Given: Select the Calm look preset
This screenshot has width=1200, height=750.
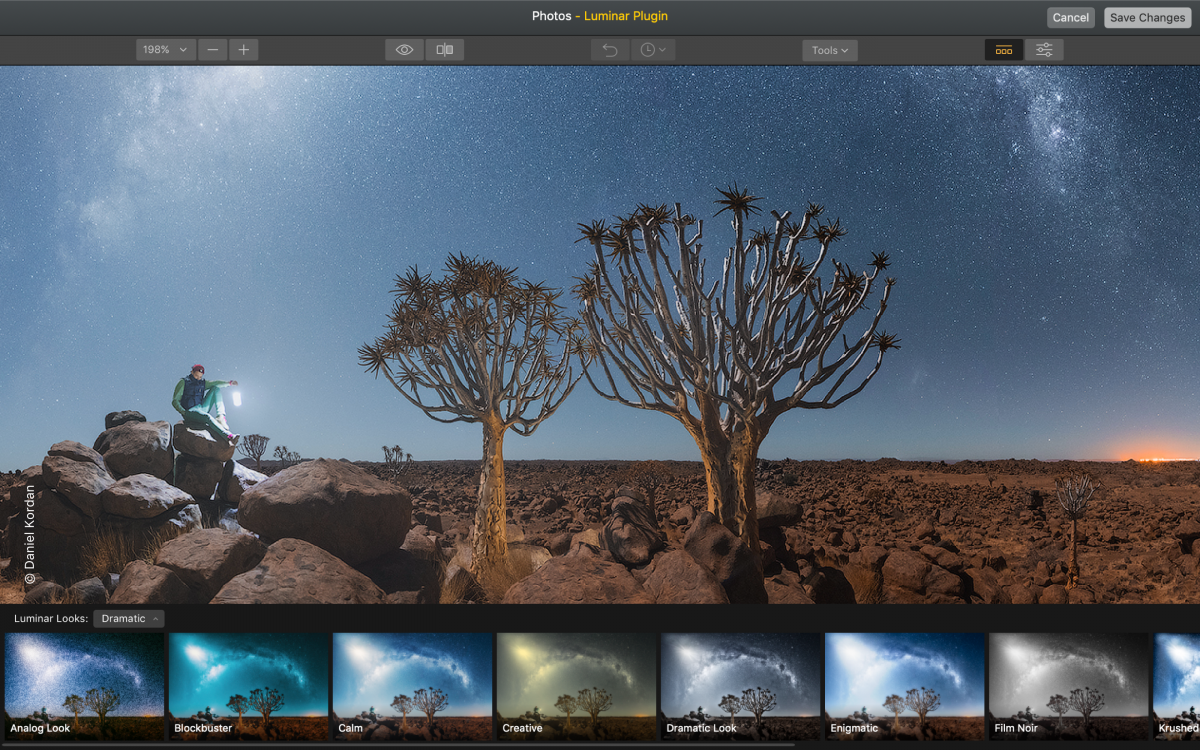Looking at the screenshot, I should click(x=412, y=685).
